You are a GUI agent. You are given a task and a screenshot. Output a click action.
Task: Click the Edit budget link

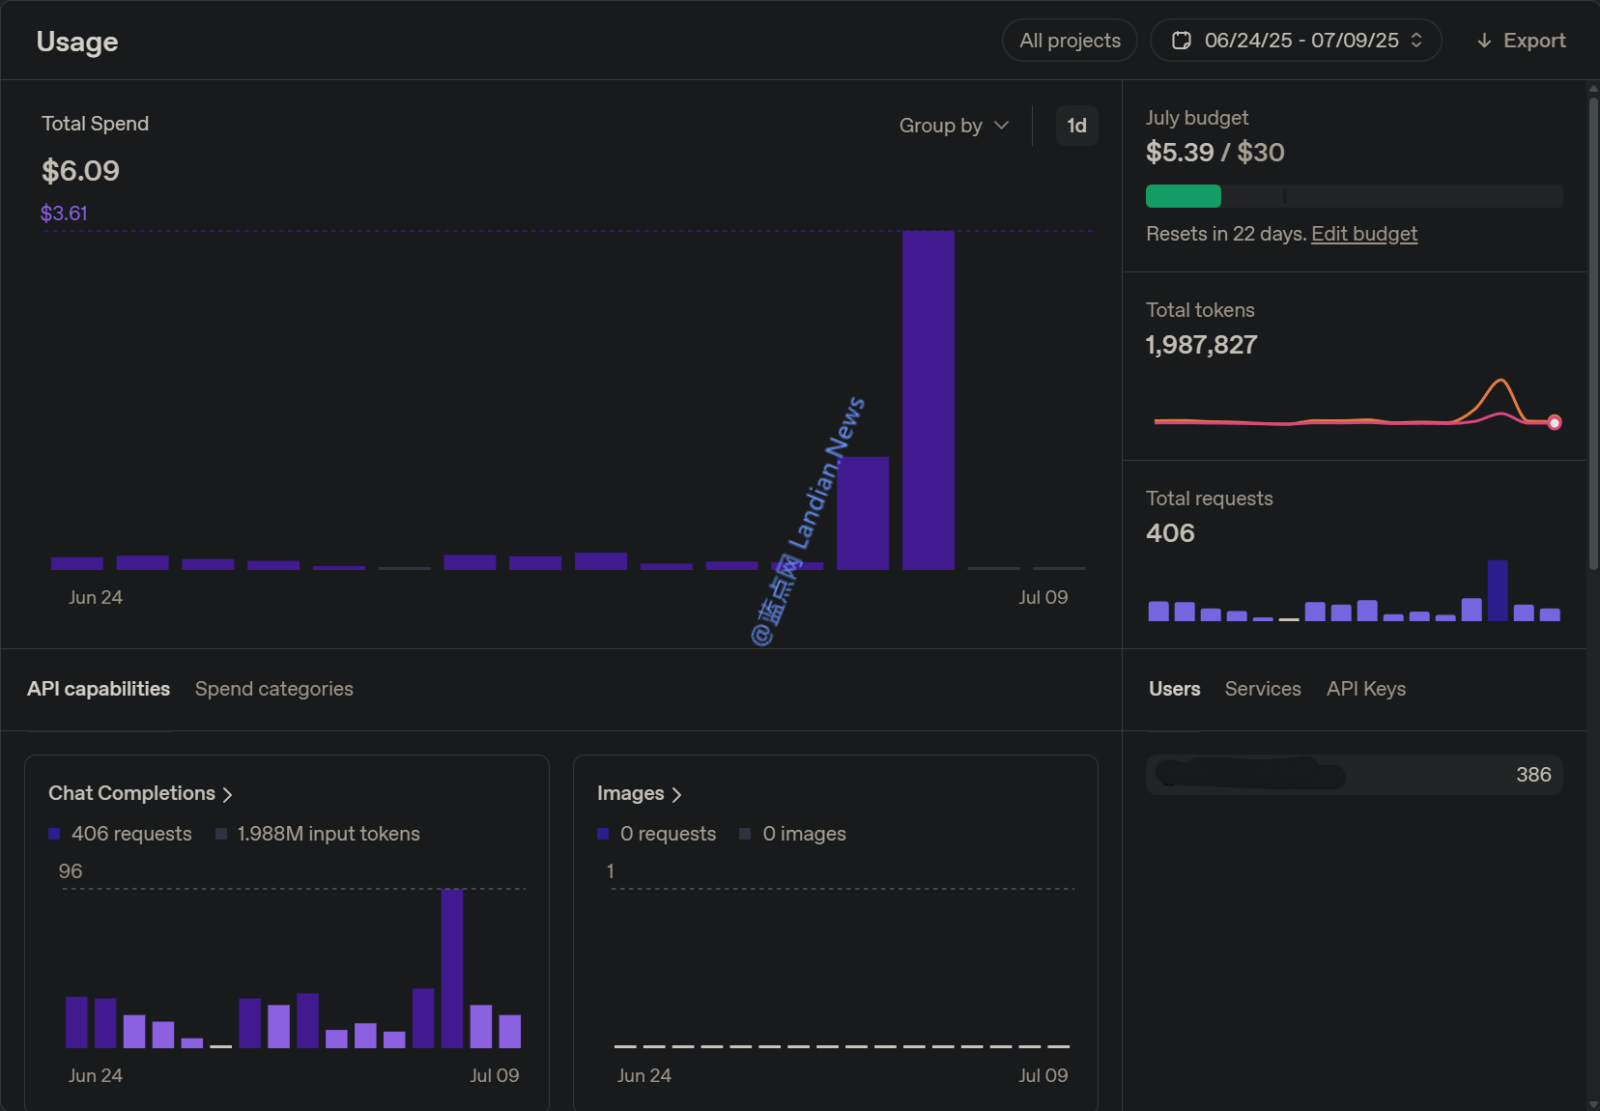(x=1363, y=234)
